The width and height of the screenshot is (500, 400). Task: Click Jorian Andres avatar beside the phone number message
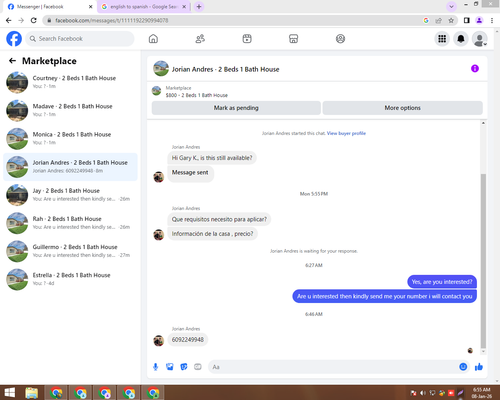(159, 341)
